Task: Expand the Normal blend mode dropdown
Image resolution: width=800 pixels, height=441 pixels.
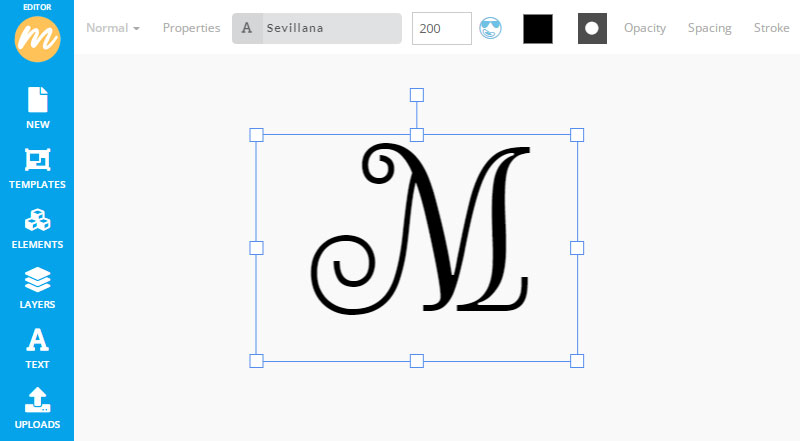Action: tap(112, 28)
